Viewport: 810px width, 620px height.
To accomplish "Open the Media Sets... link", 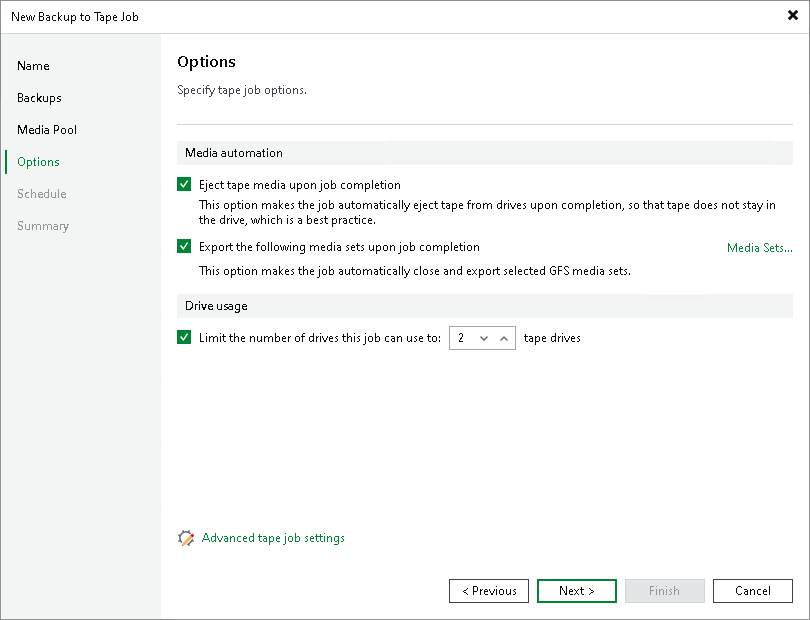I will tap(759, 247).
